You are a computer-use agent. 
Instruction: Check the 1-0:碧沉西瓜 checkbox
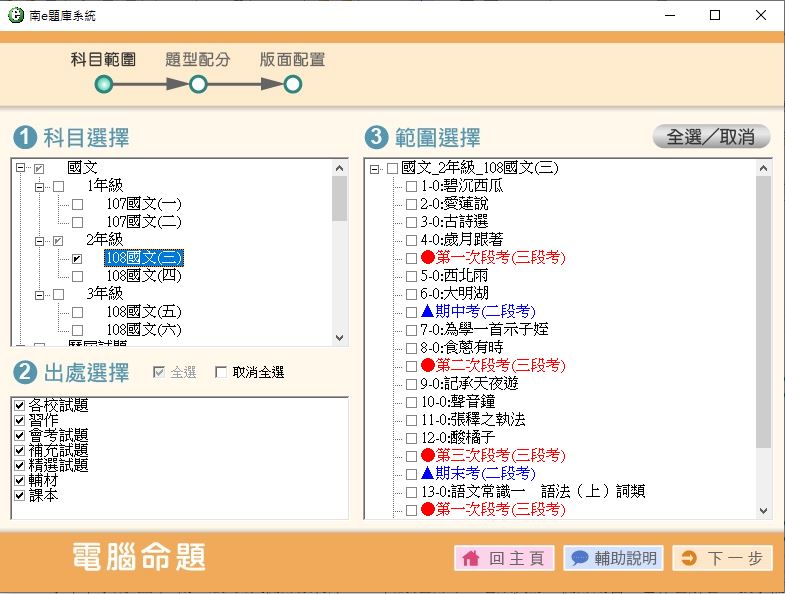tap(411, 186)
